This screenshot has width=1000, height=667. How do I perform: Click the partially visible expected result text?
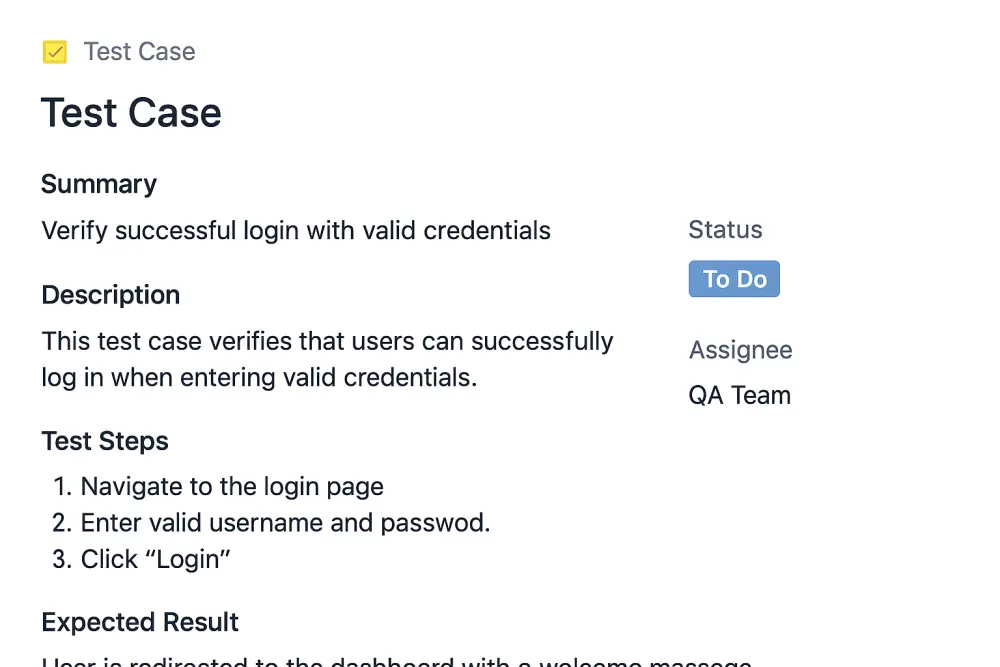click(x=396, y=661)
